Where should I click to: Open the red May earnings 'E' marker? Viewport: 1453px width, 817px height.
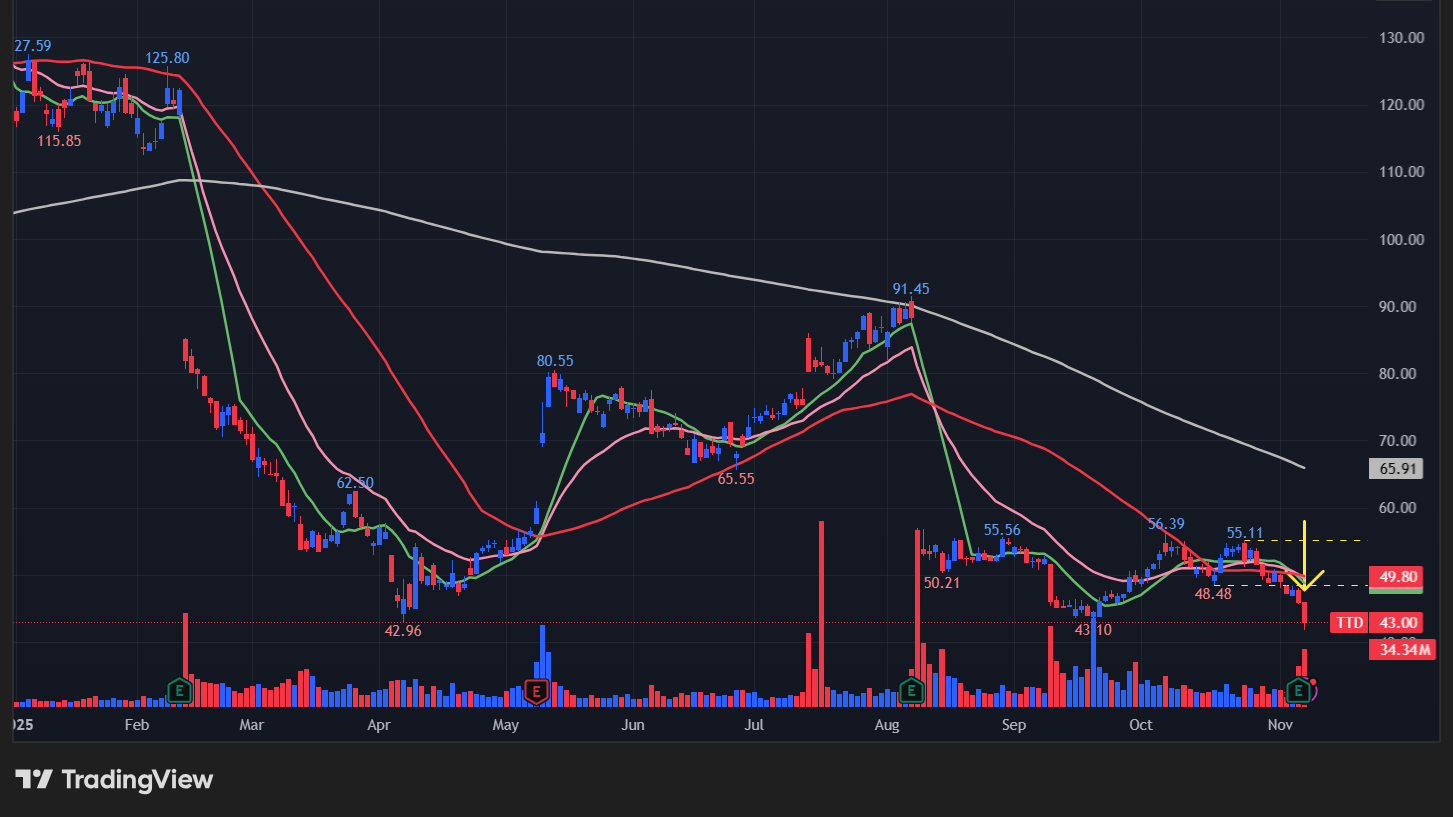pos(536,690)
